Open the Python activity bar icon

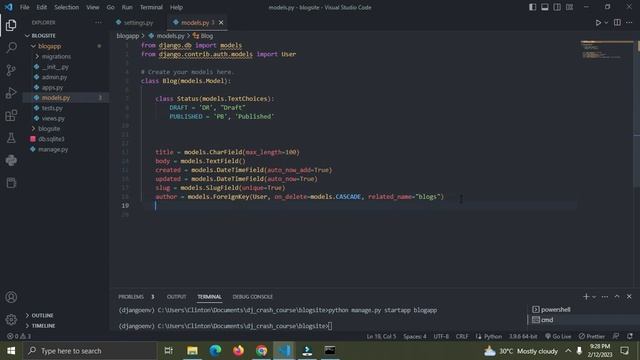[x=11, y=160]
